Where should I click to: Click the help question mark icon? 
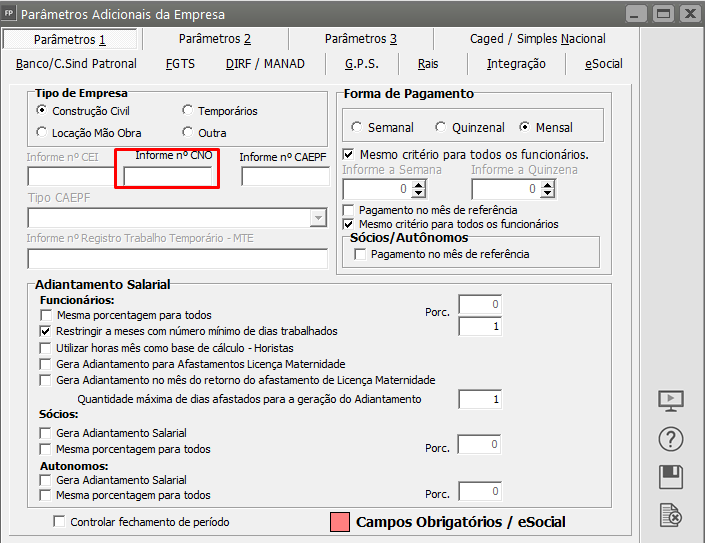coord(671,438)
